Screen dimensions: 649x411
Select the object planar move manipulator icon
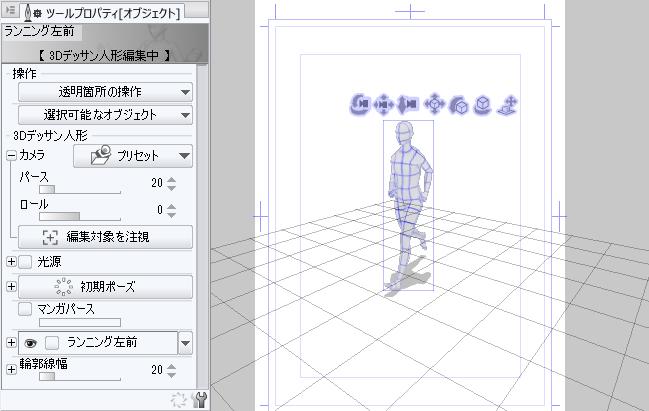coord(434,103)
